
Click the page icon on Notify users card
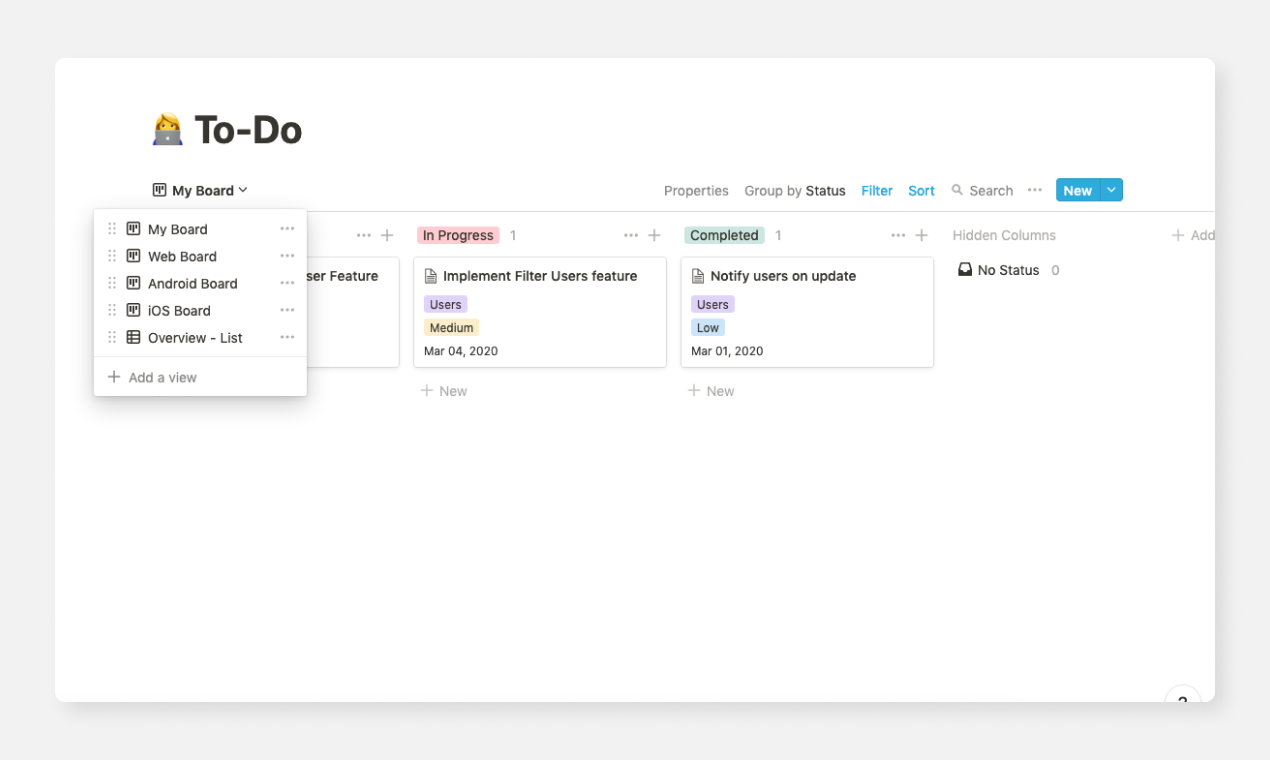(x=696, y=275)
